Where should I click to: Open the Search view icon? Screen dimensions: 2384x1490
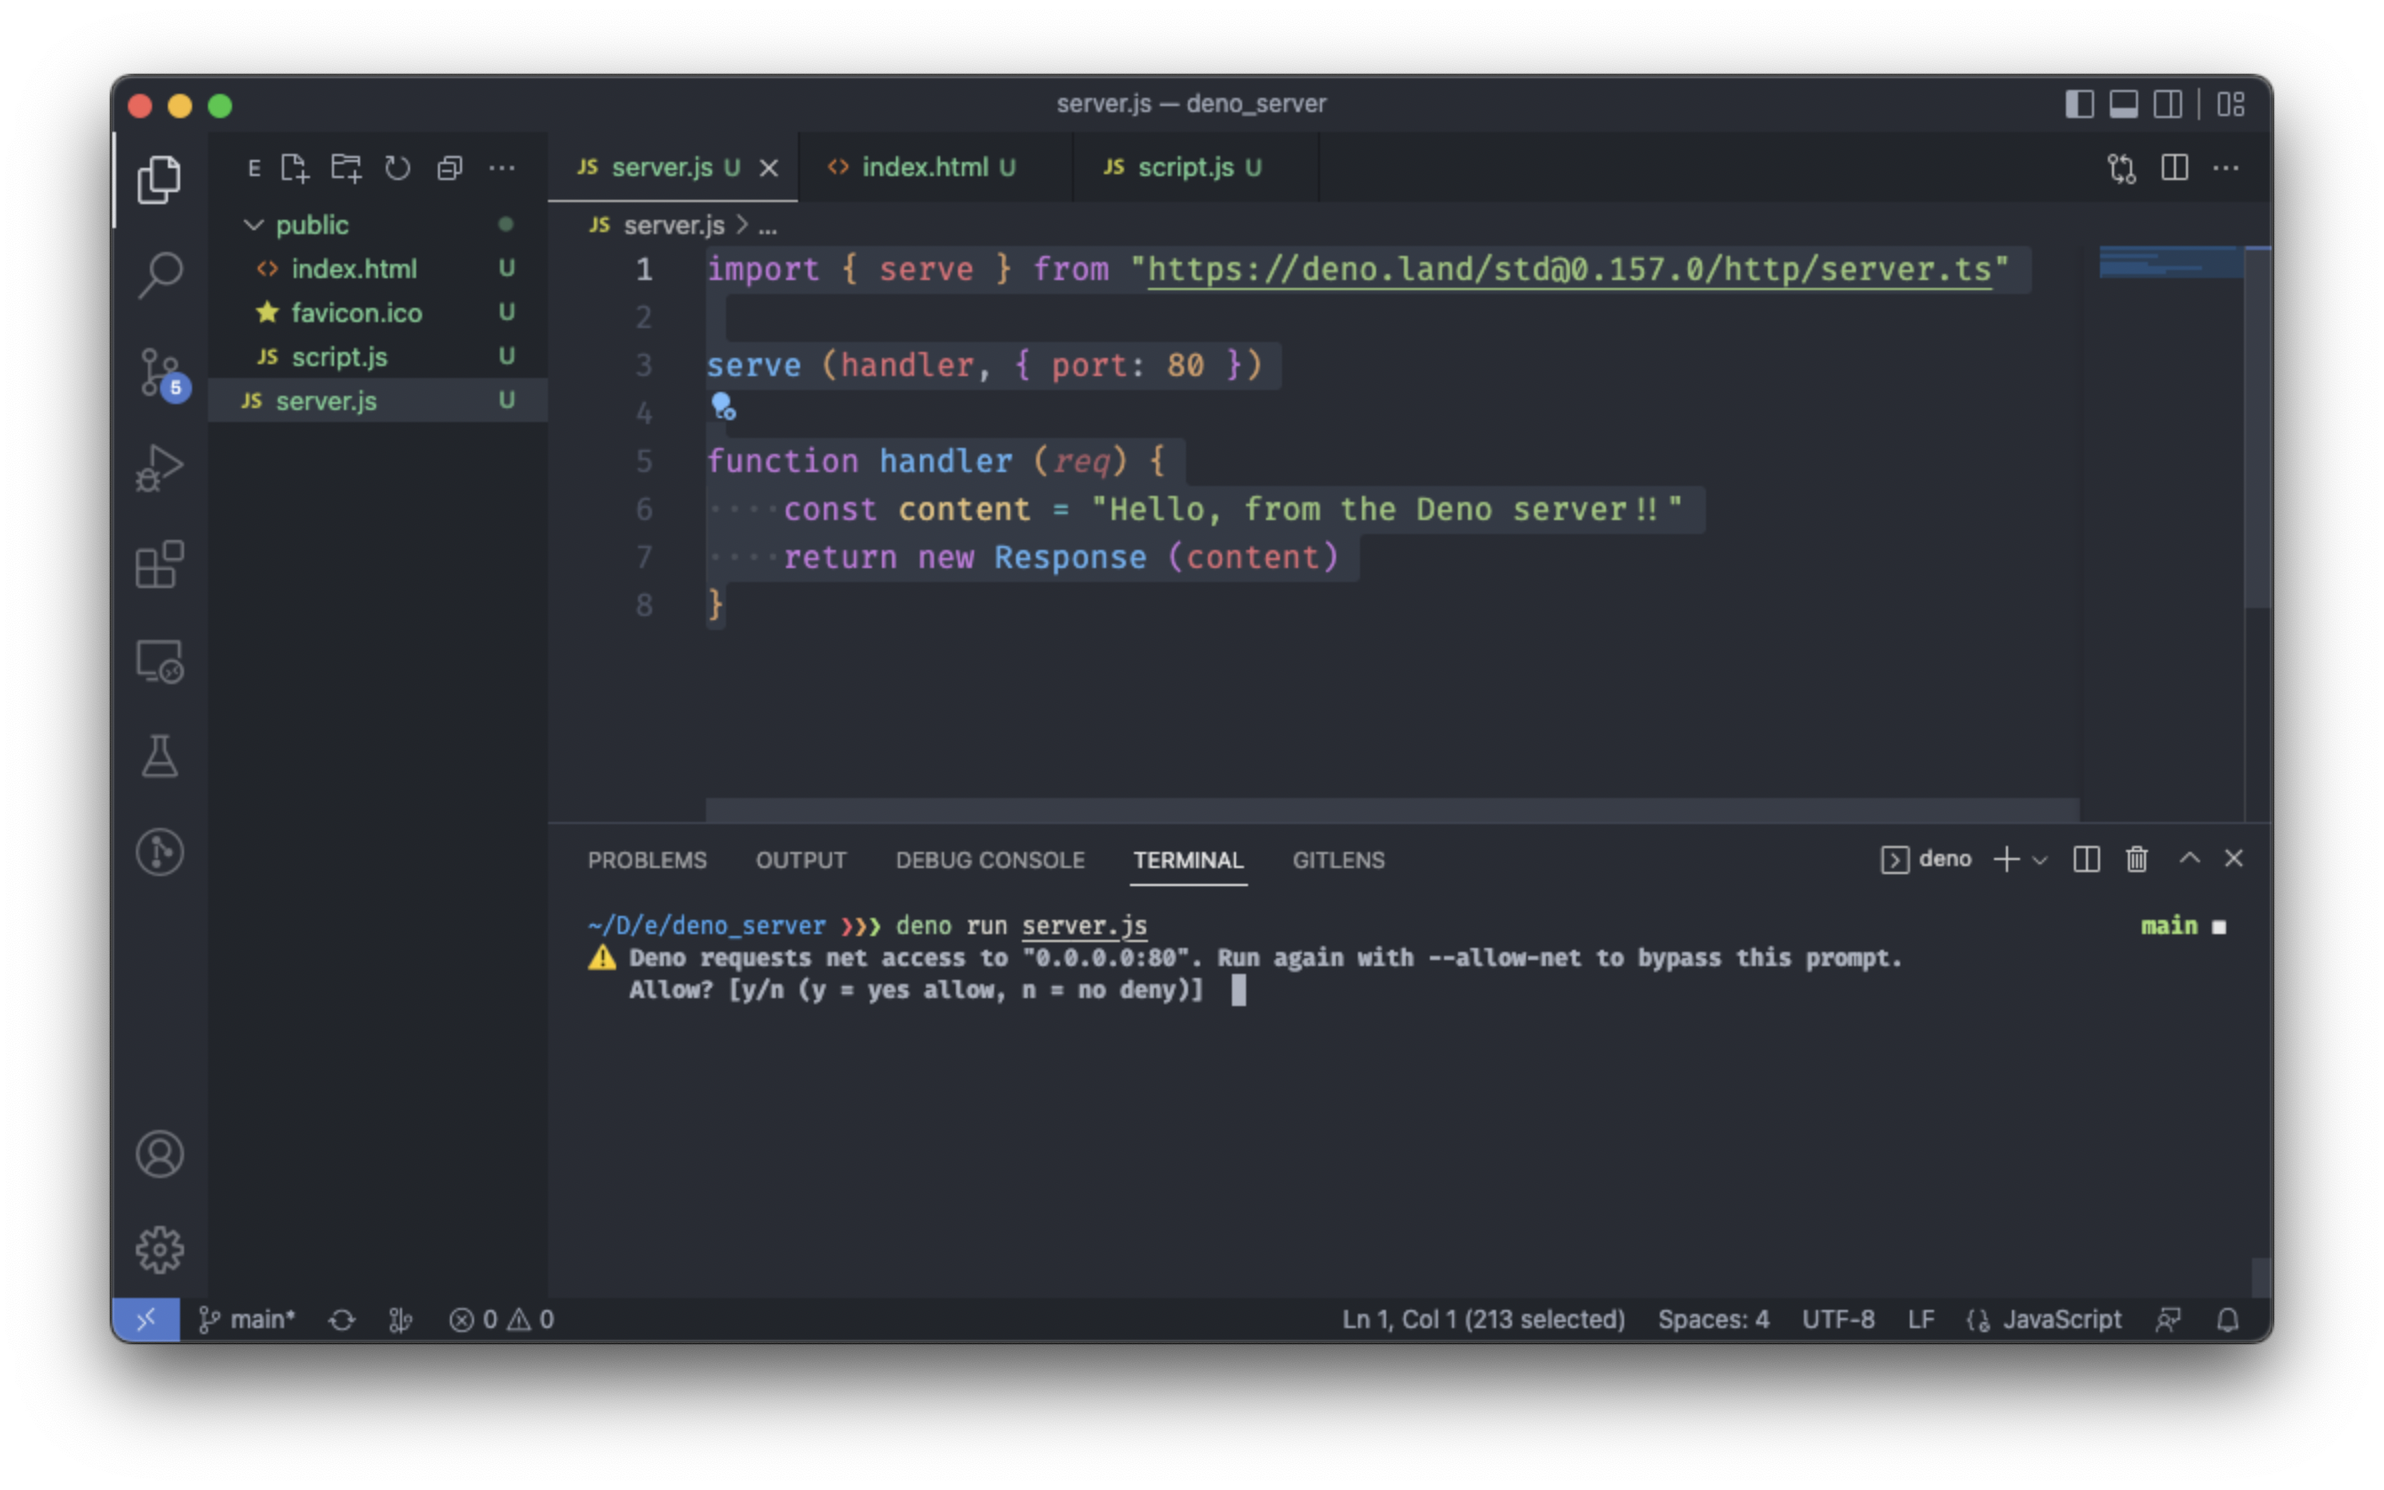(x=159, y=274)
